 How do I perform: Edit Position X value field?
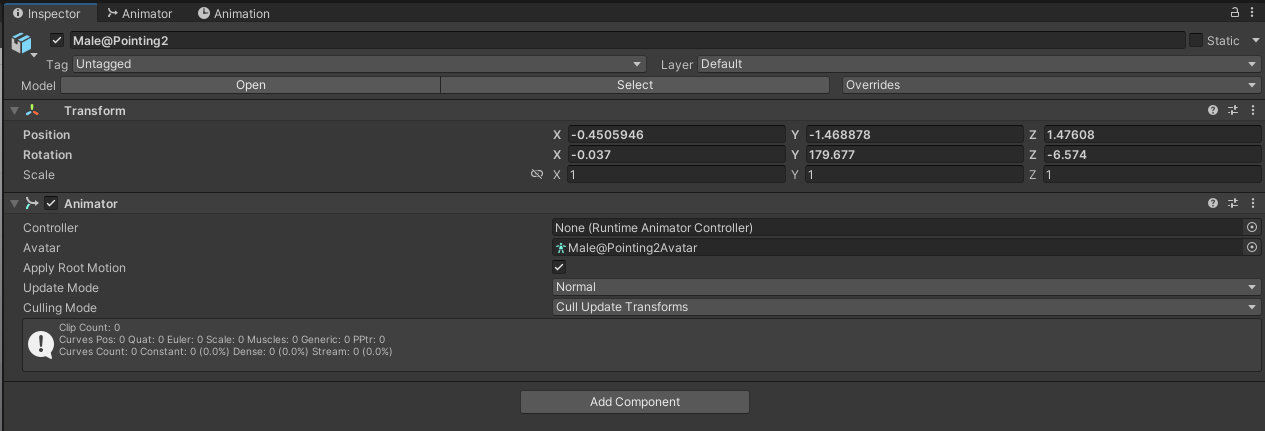pos(676,135)
